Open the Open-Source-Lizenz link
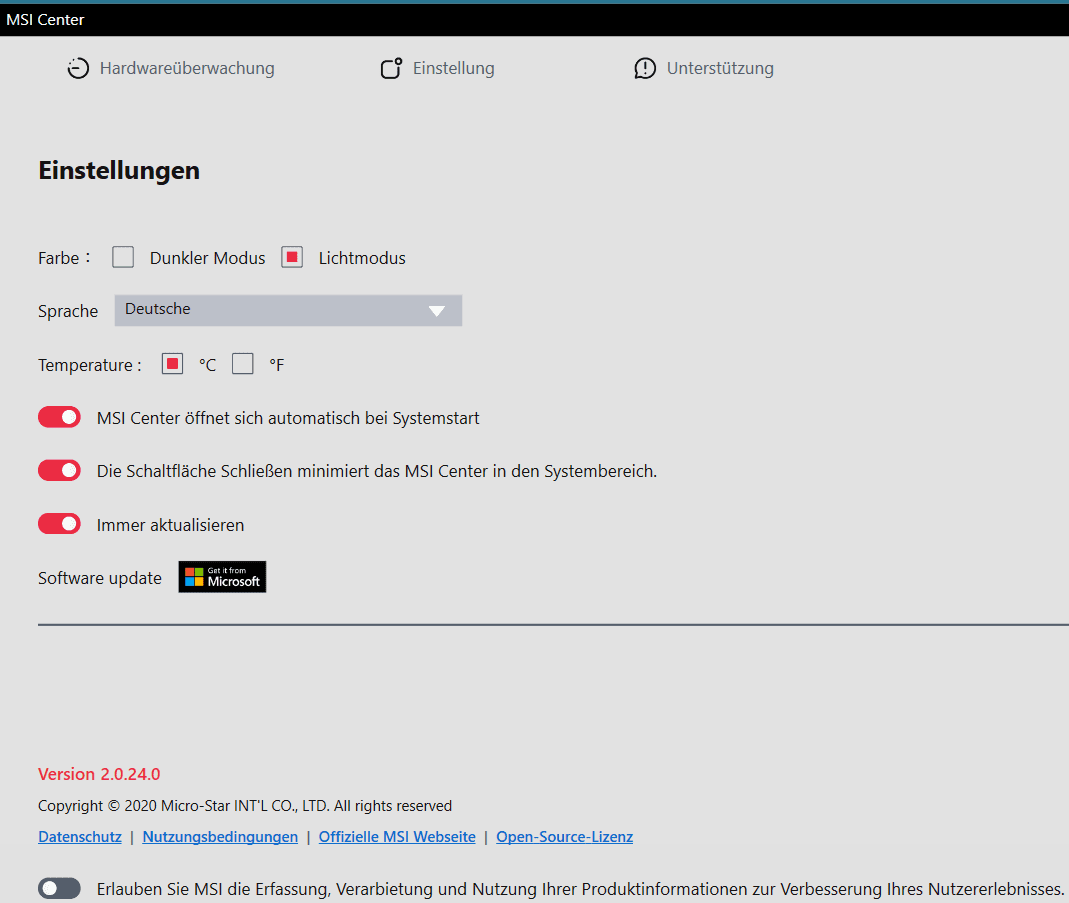Screen dimensions: 1069x903 (564, 837)
